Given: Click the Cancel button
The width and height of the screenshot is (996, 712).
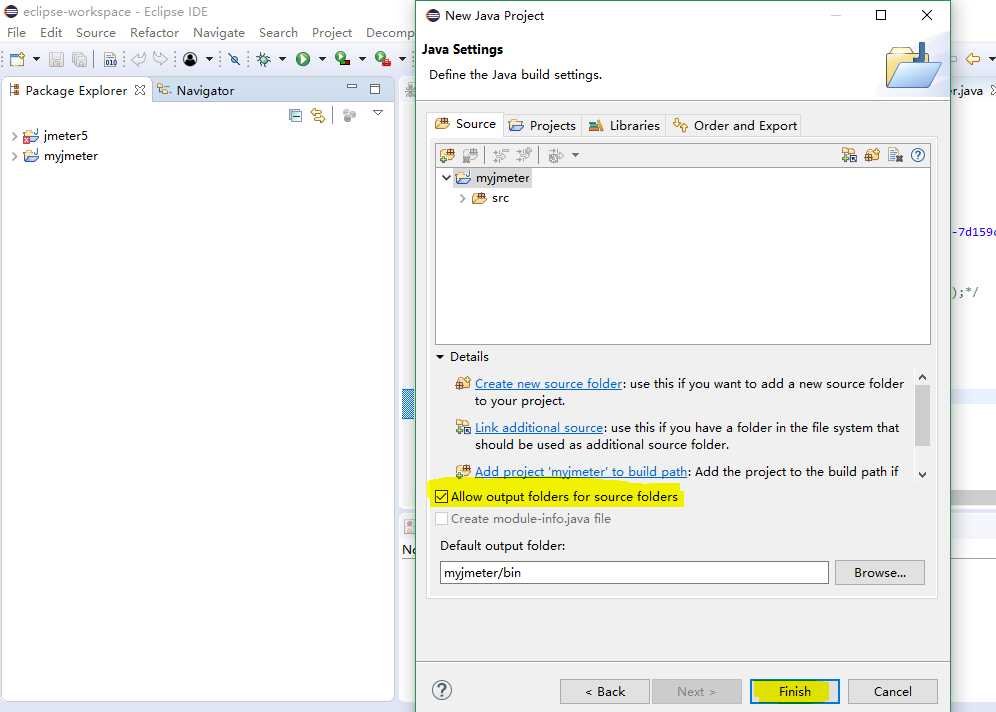Looking at the screenshot, I should click(x=892, y=691).
